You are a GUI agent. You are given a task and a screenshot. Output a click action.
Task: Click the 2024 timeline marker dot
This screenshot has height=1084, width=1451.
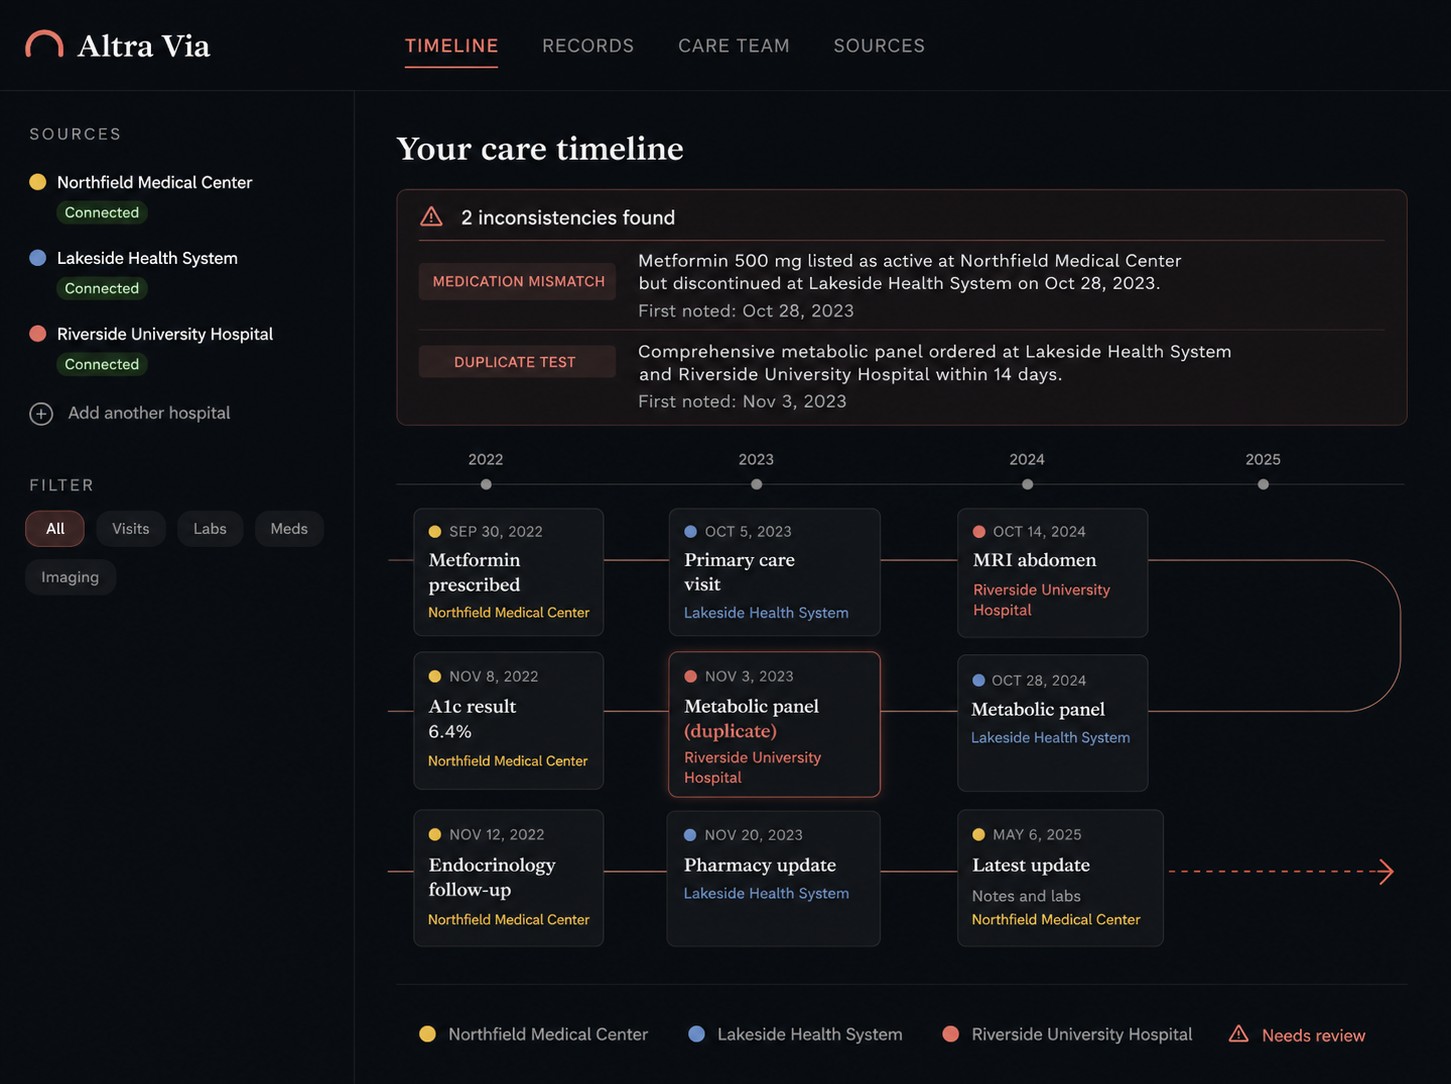[x=1027, y=484]
